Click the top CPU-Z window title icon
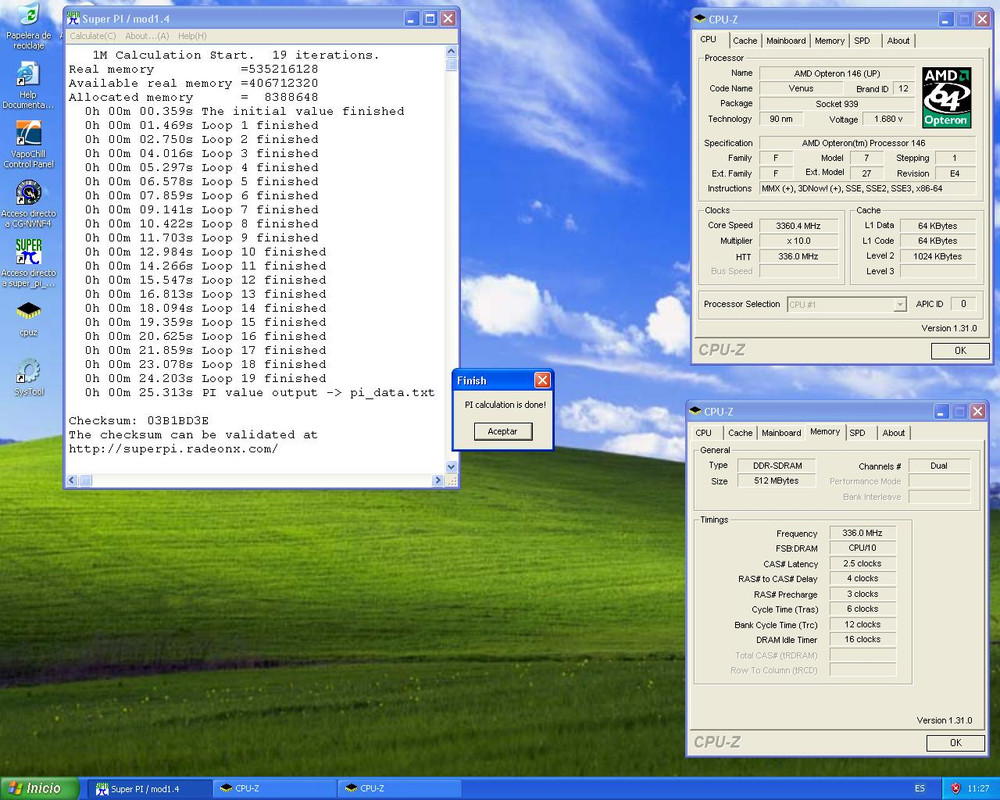1000x800 pixels. (700, 19)
